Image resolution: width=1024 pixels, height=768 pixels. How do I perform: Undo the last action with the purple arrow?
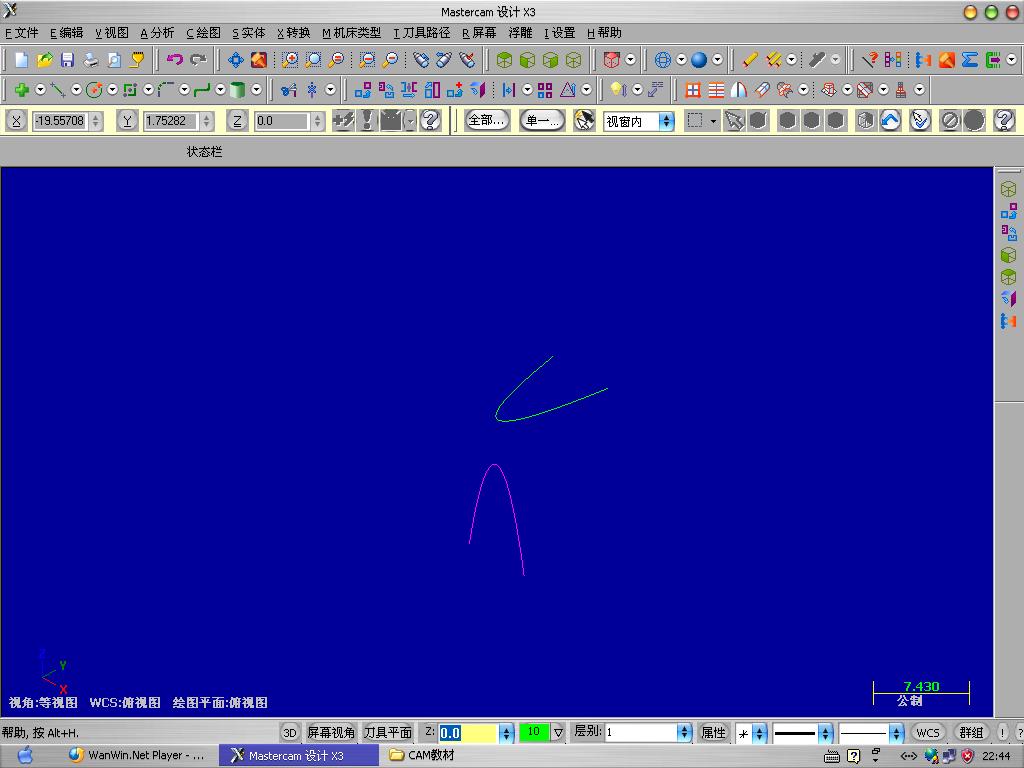click(174, 60)
